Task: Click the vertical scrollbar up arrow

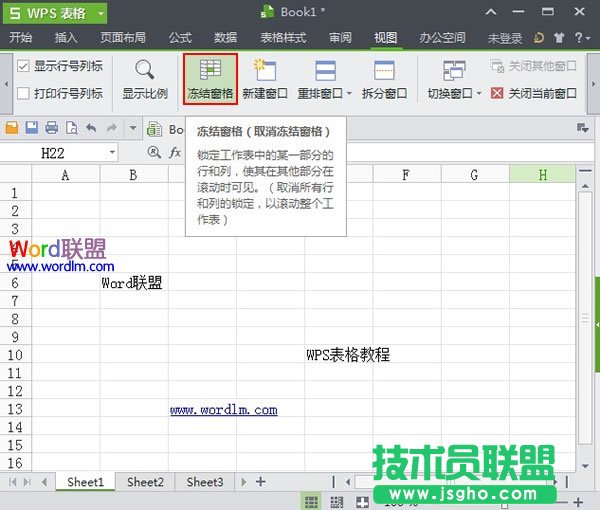Action: pos(585,186)
